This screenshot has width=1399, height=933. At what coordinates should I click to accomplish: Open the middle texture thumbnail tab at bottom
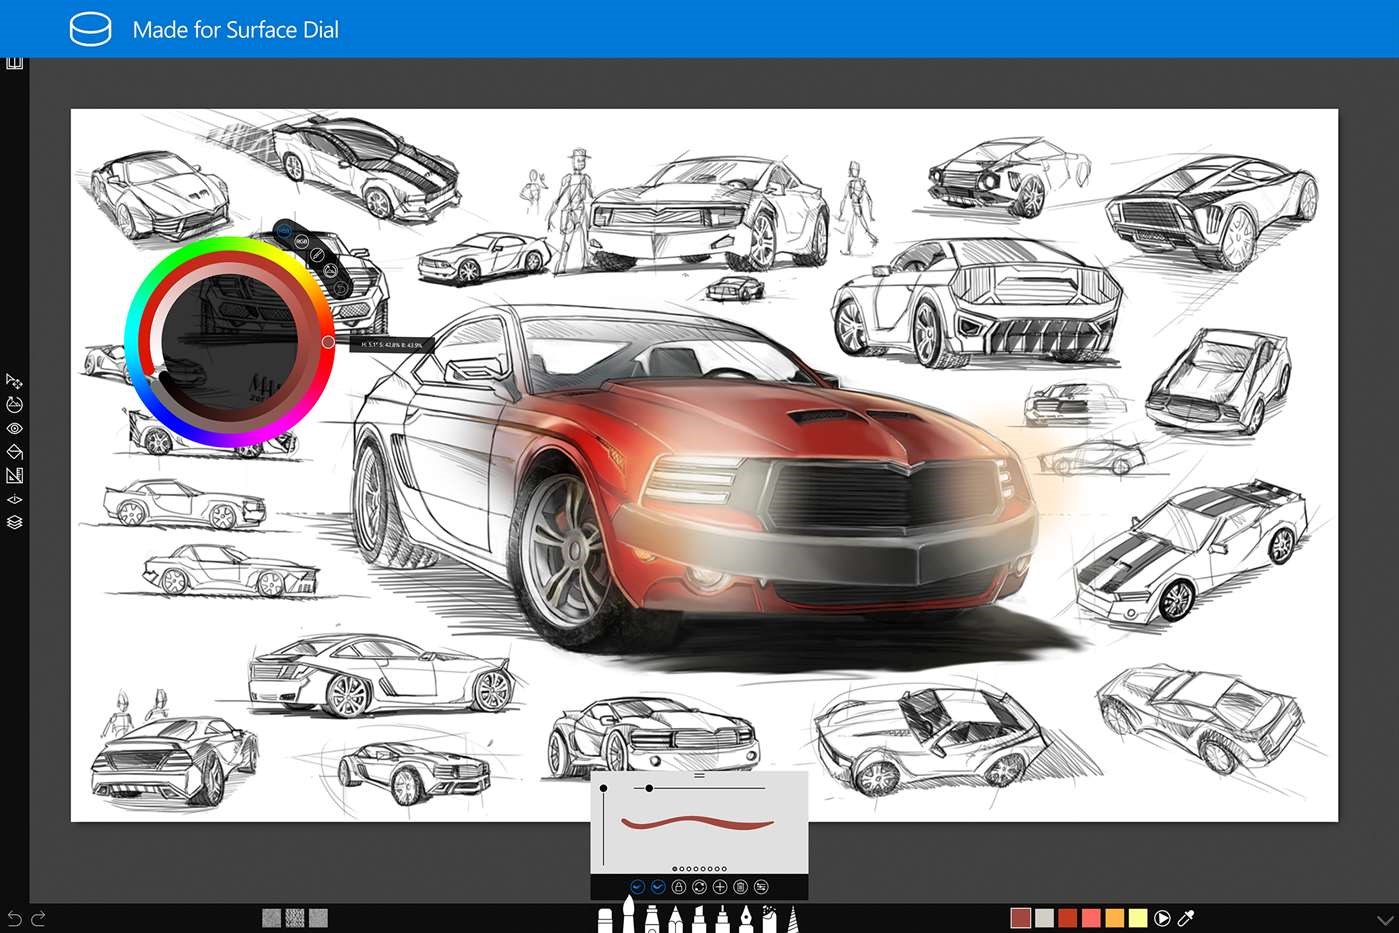295,916
